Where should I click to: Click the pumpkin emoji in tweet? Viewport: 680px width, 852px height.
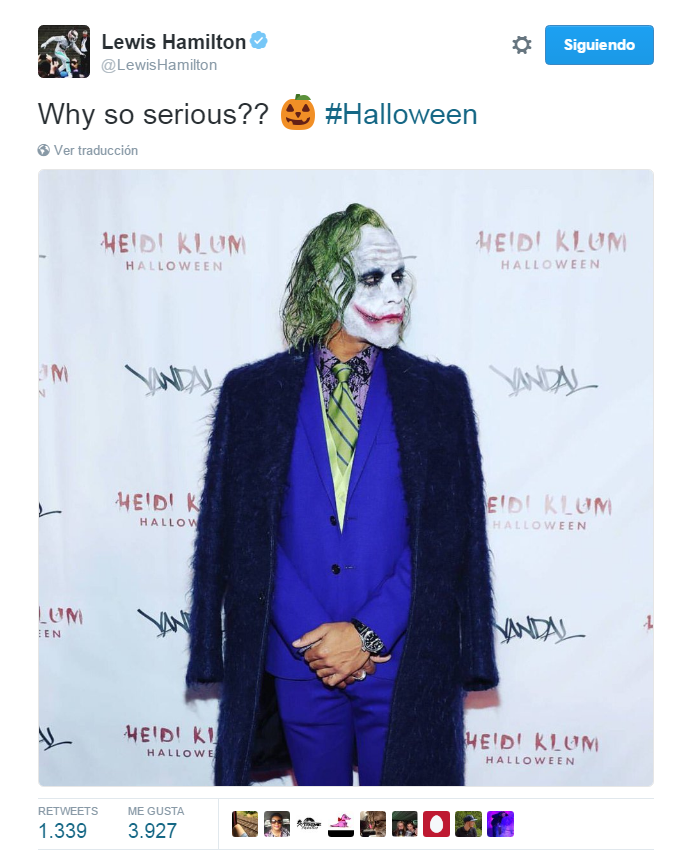click(298, 112)
